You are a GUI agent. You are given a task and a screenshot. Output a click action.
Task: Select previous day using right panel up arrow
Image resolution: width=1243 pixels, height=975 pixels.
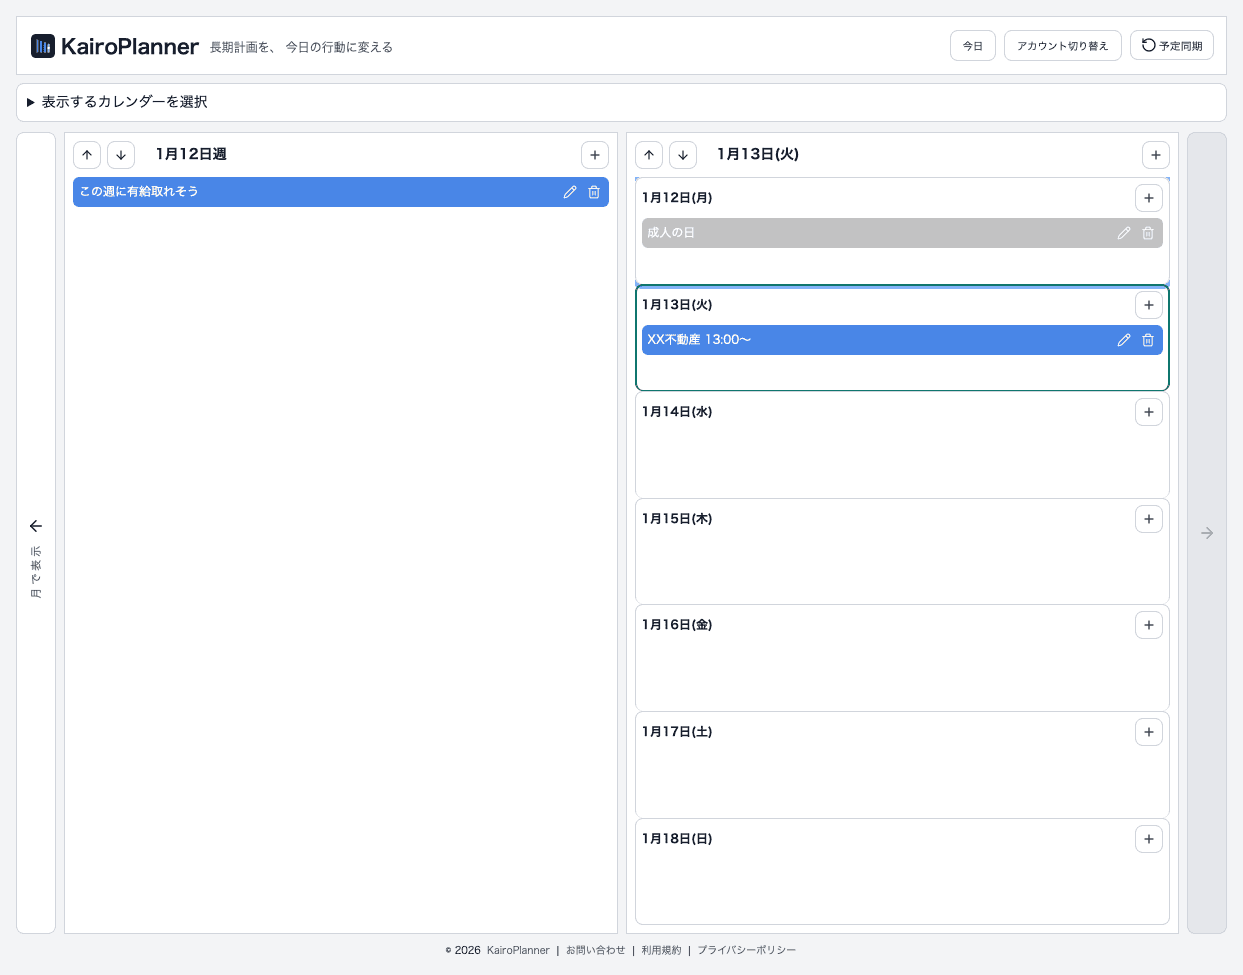tap(648, 154)
